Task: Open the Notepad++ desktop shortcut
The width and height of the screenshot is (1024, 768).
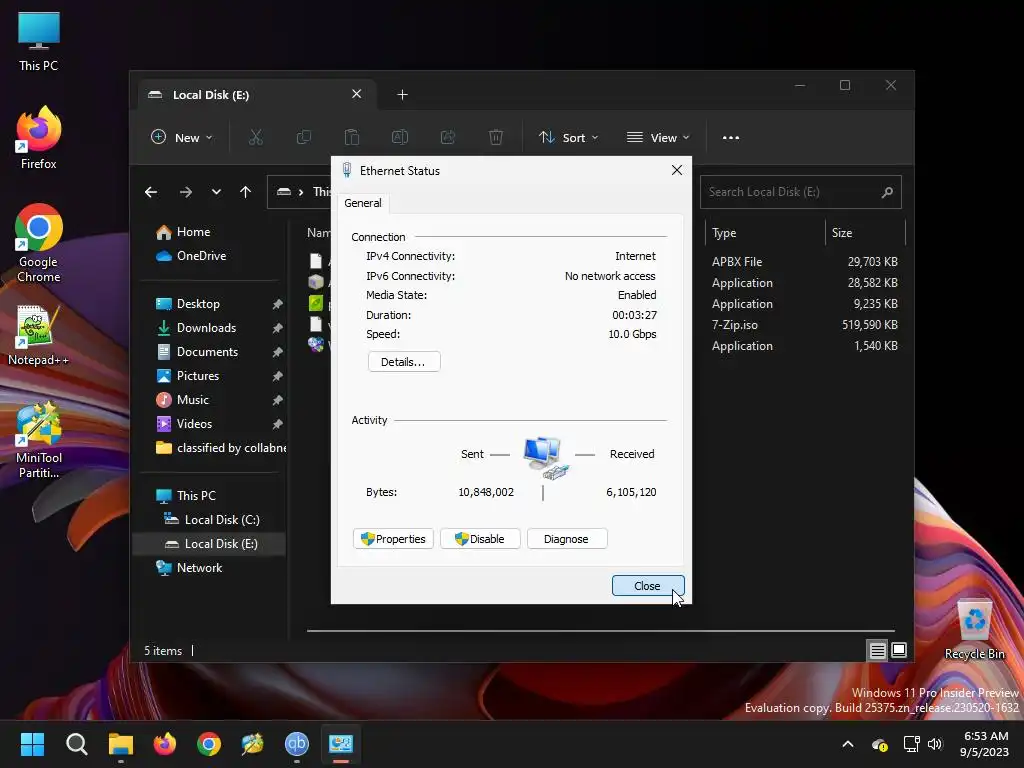Action: tap(39, 336)
